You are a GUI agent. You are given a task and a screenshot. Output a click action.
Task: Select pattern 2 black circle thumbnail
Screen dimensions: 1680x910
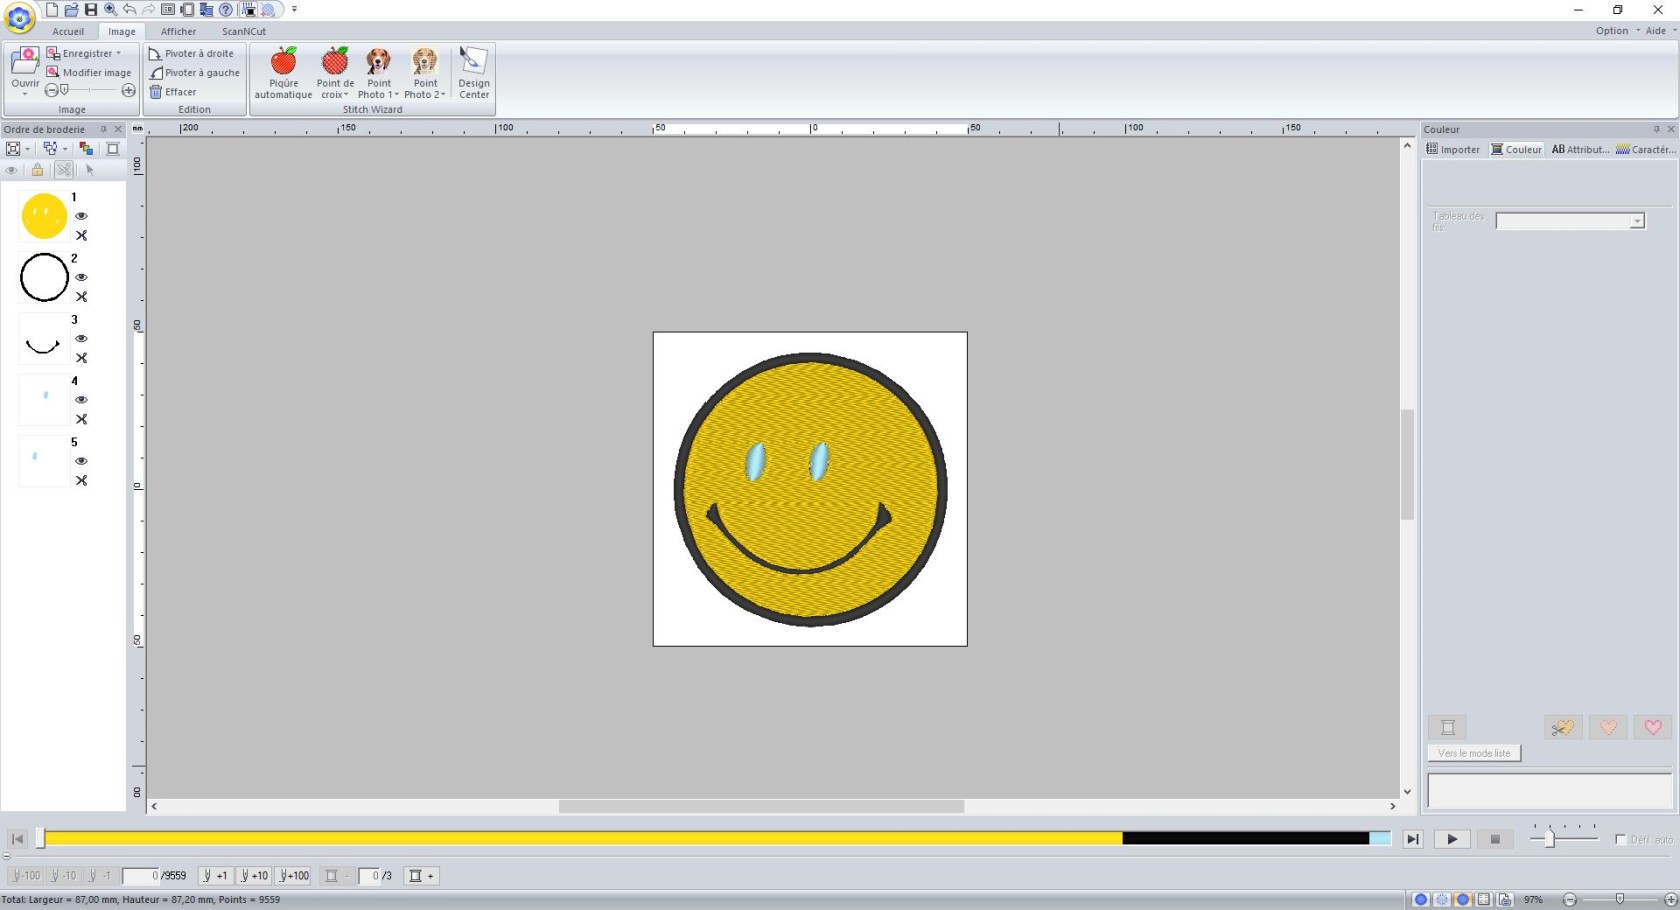click(44, 277)
